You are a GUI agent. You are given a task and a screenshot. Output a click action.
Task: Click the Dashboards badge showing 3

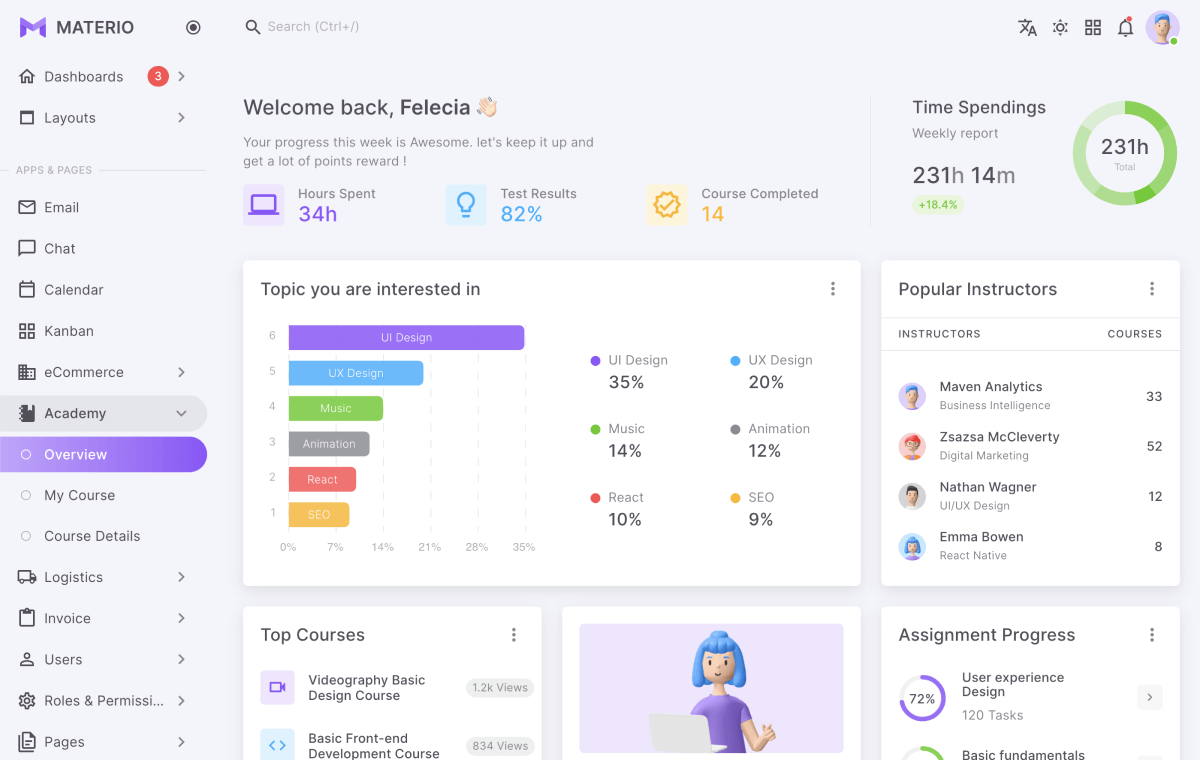158,76
